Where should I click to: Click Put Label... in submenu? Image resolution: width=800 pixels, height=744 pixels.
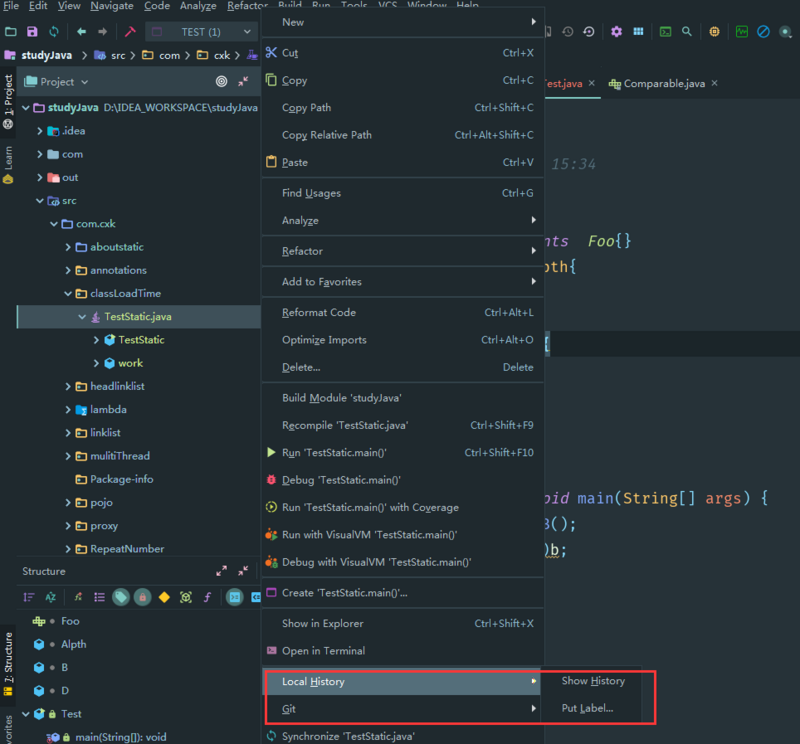(x=587, y=708)
